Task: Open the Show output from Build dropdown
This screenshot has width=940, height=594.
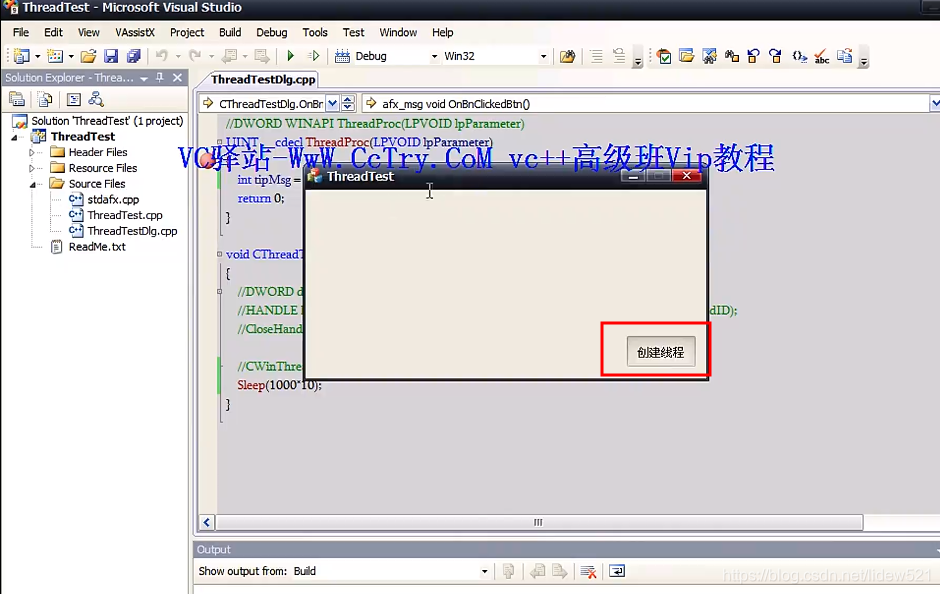Action: (484, 571)
